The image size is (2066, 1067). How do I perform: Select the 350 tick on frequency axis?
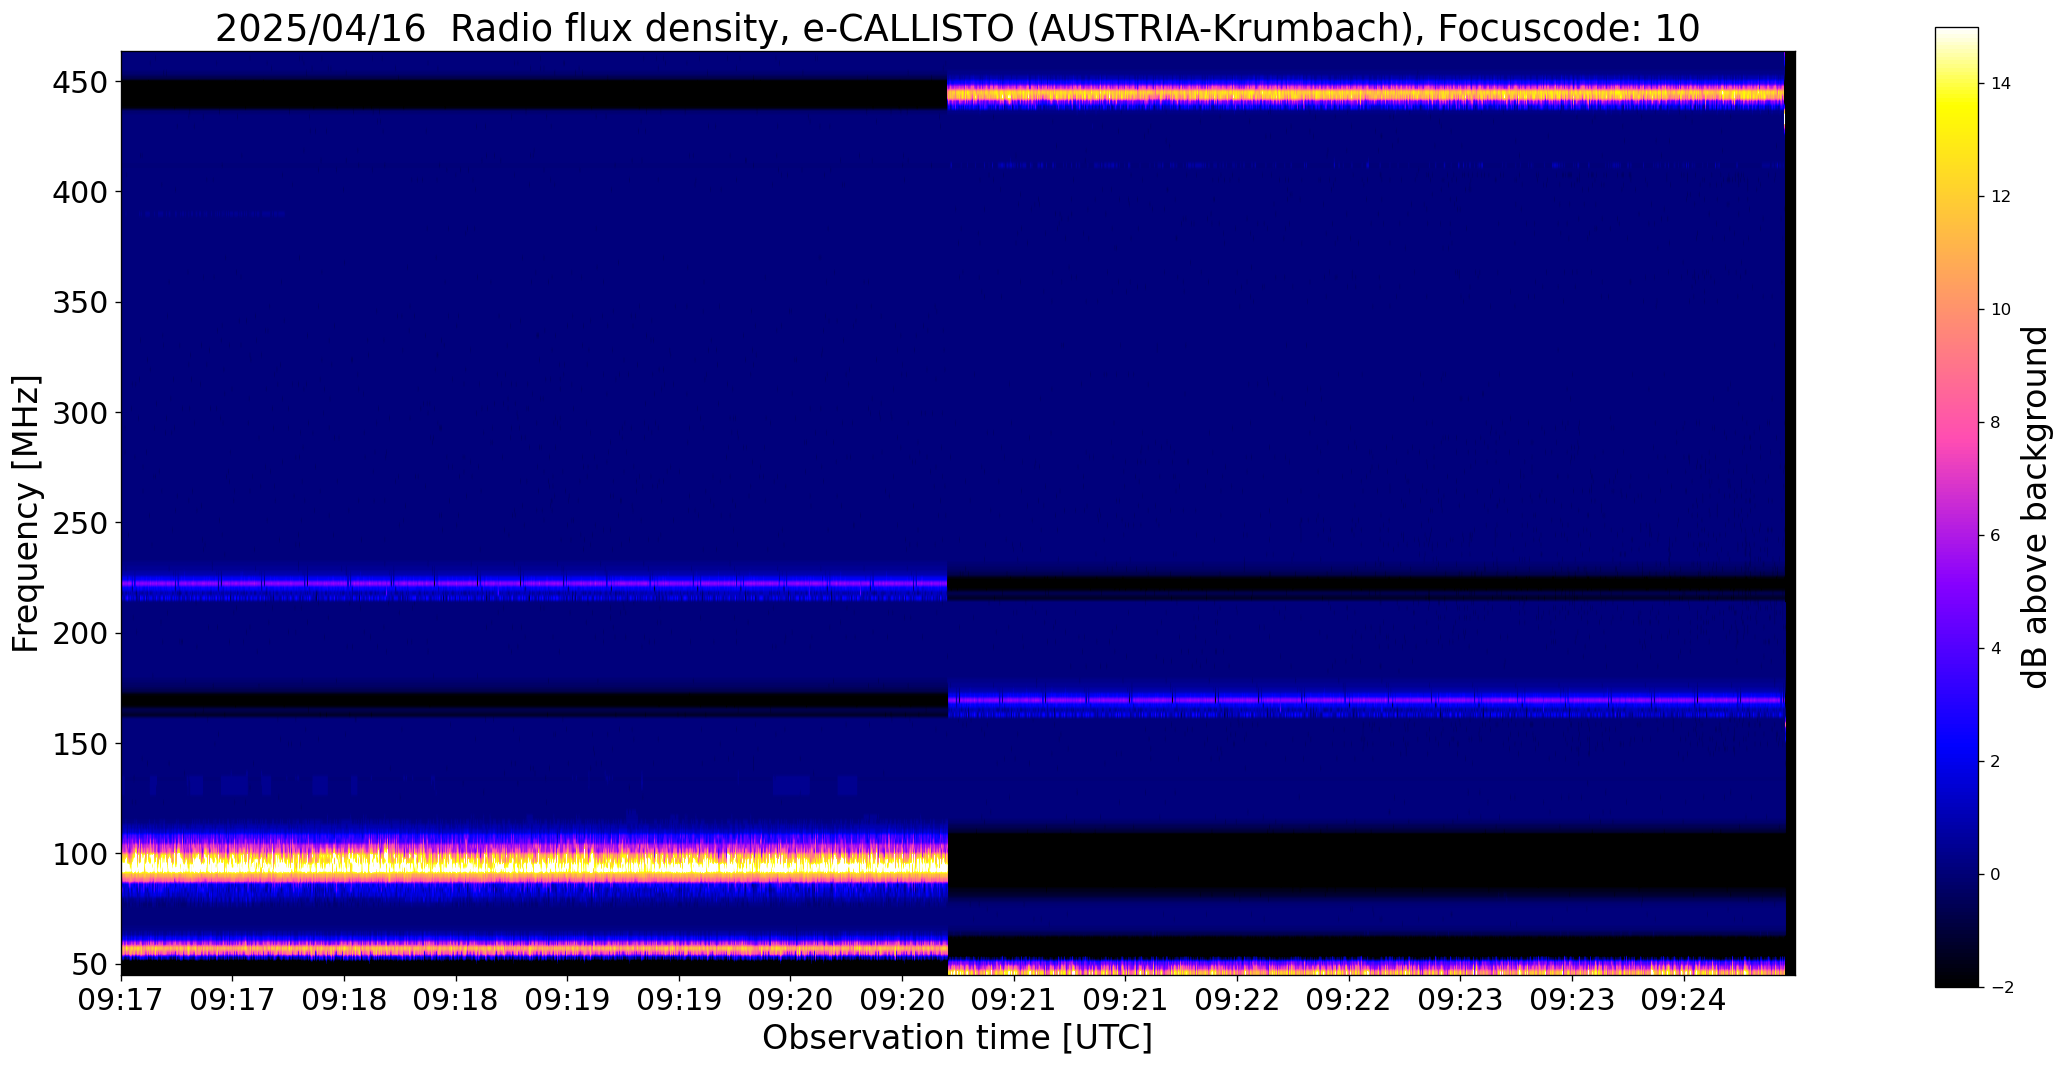coord(79,302)
